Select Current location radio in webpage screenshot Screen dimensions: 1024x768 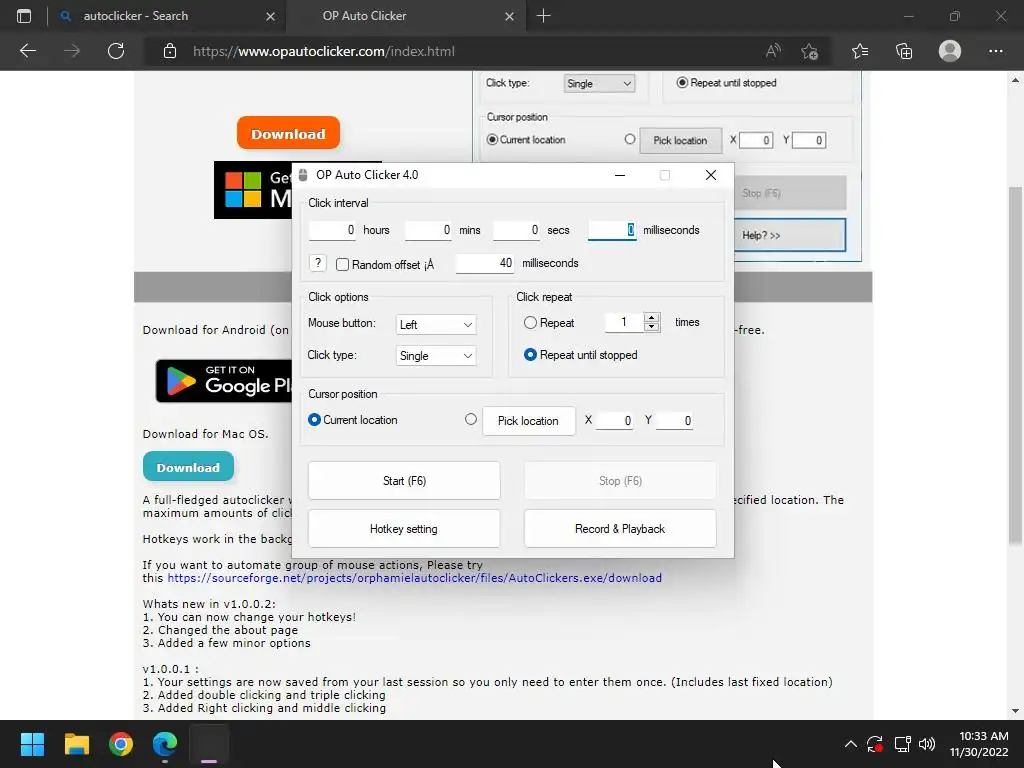pos(492,140)
